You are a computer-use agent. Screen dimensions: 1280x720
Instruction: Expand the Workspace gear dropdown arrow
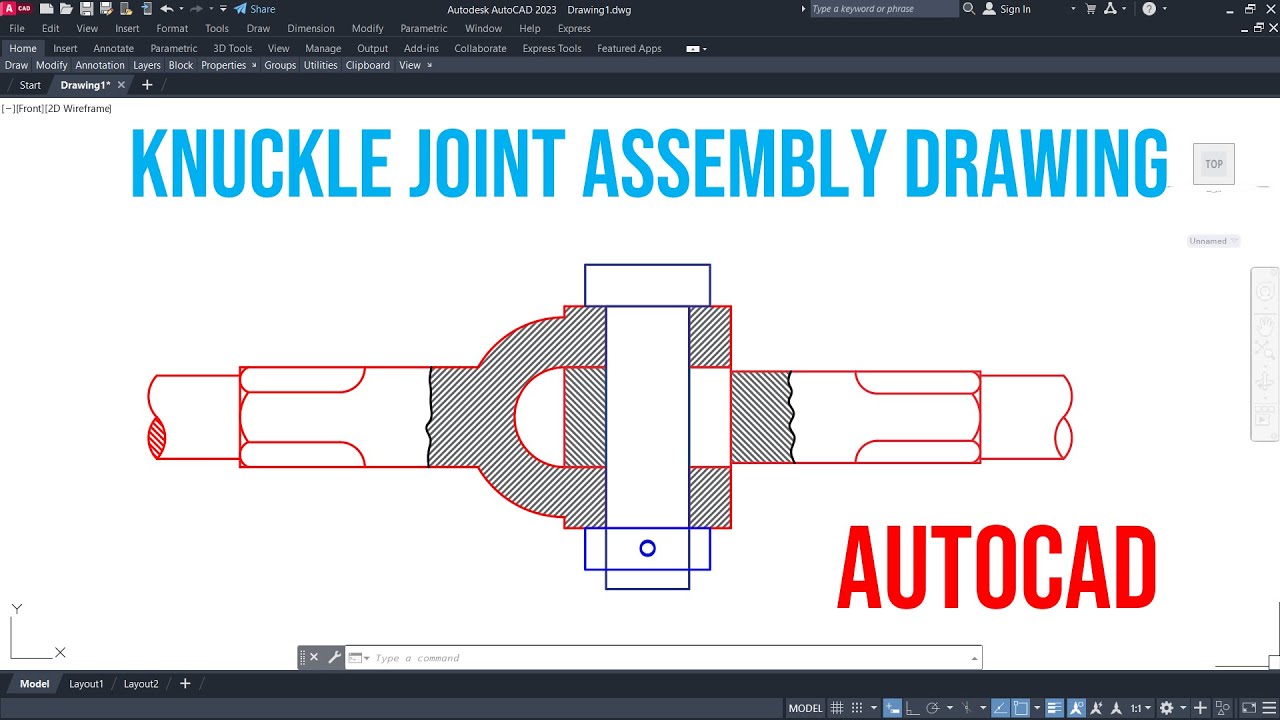[x=1183, y=708]
